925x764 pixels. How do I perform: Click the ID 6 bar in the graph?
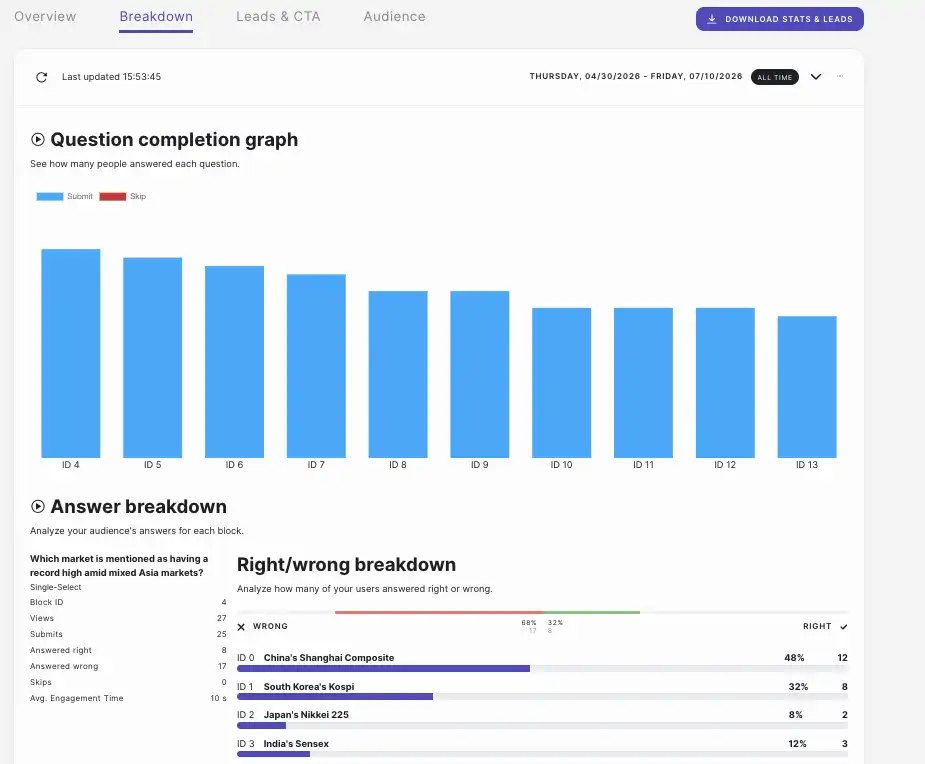point(234,362)
